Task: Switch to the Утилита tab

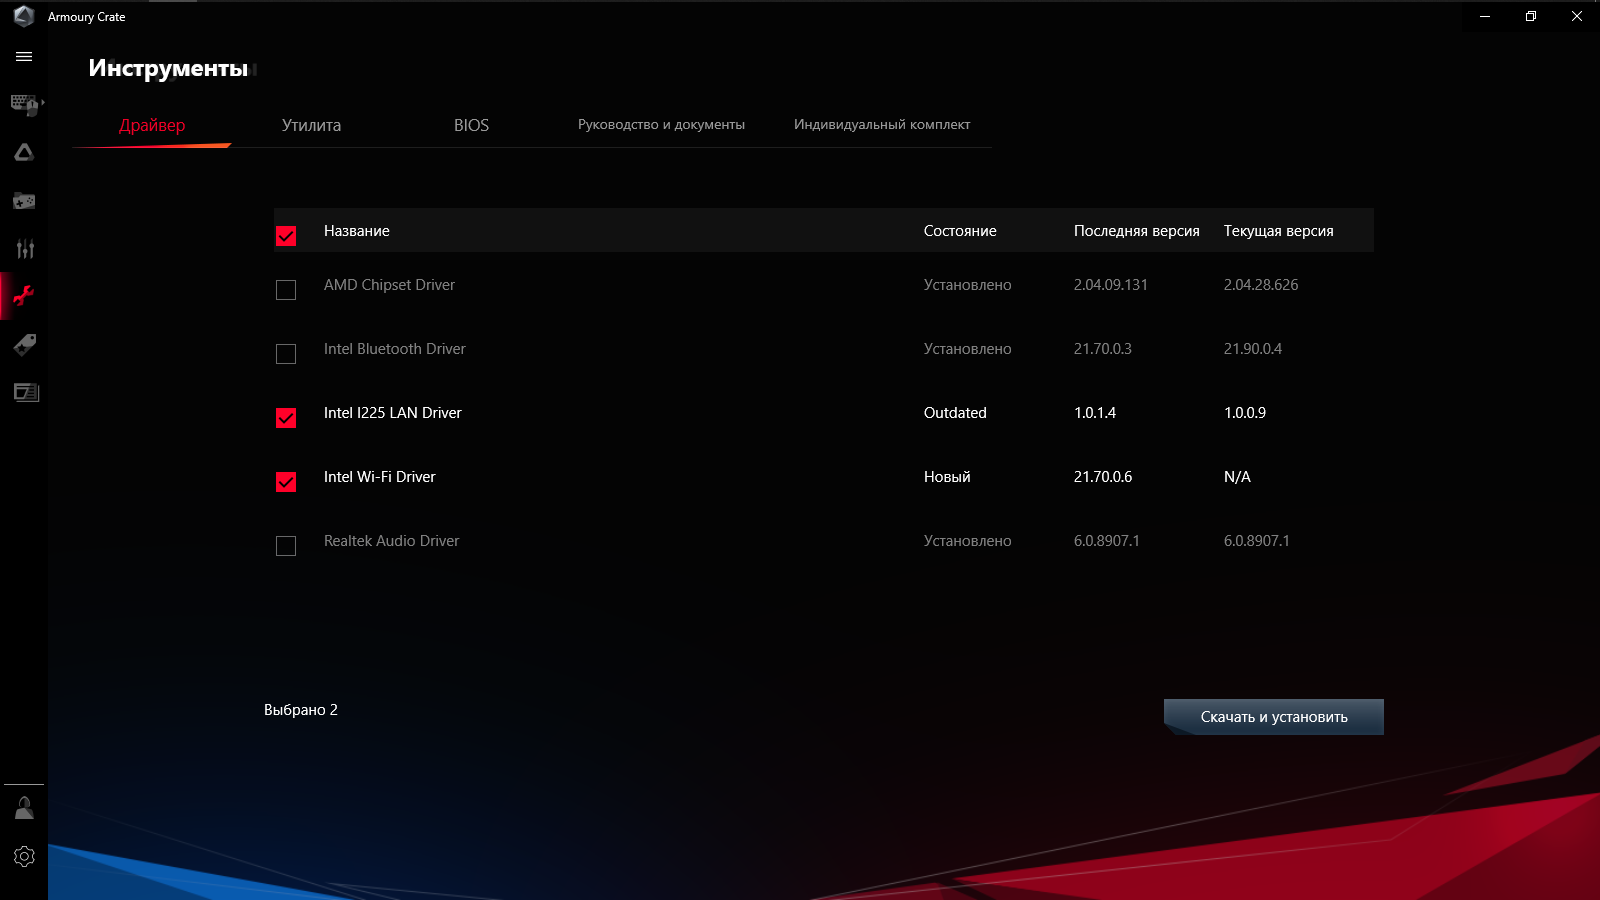Action: [x=311, y=125]
